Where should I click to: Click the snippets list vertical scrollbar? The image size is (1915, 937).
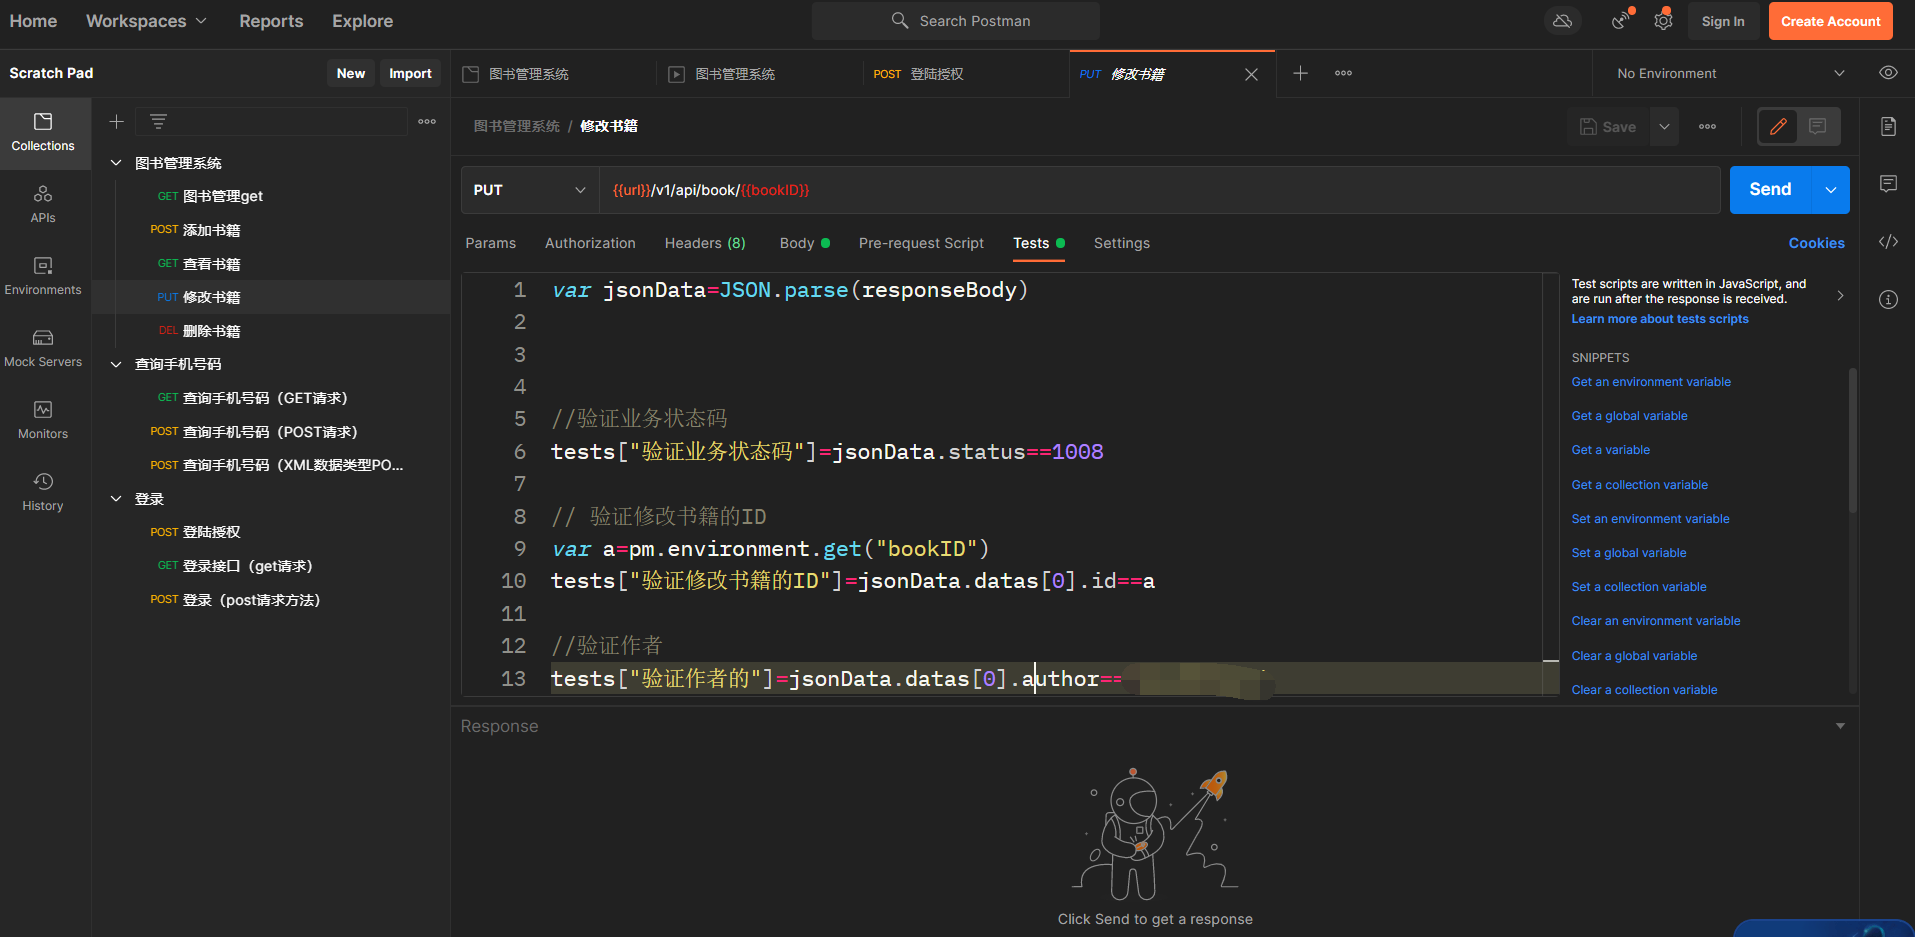[1853, 440]
